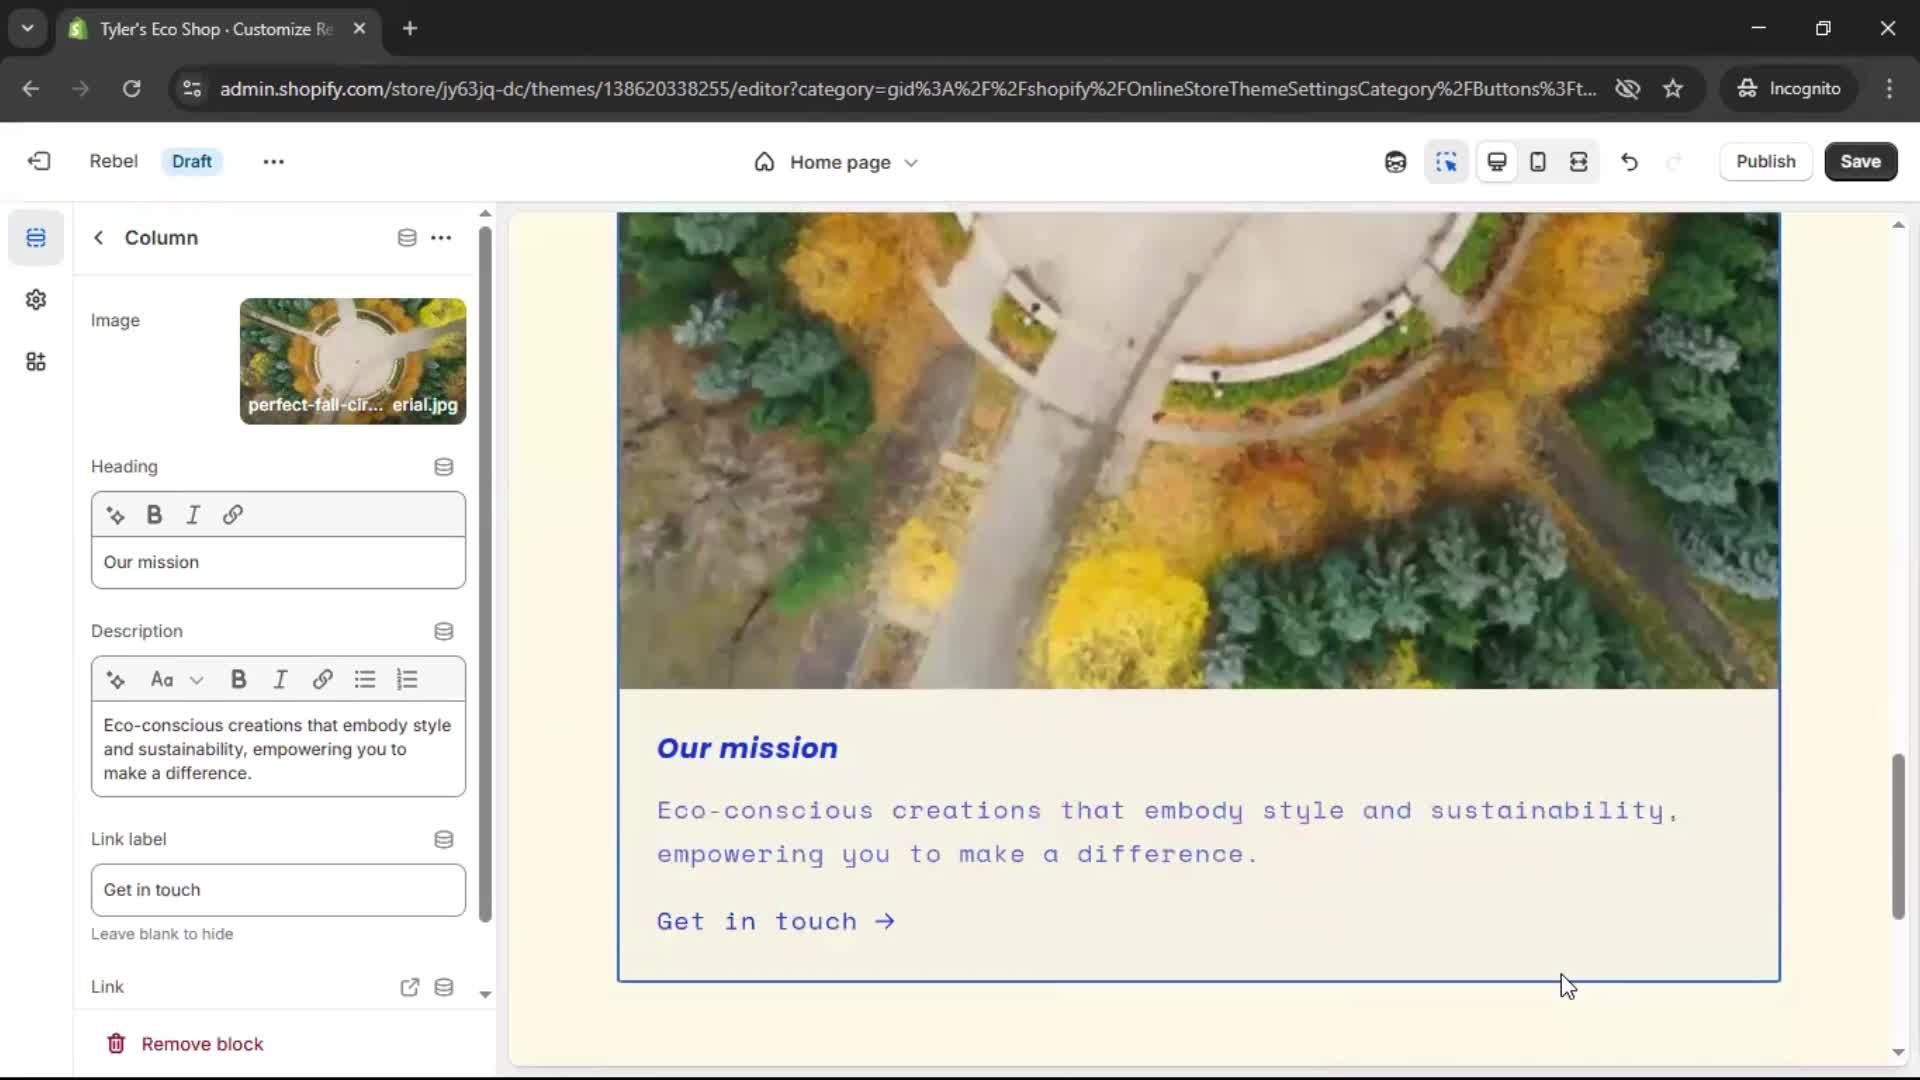Toggle the inspector selection mode
This screenshot has width=1920, height=1080.
coord(1446,162)
